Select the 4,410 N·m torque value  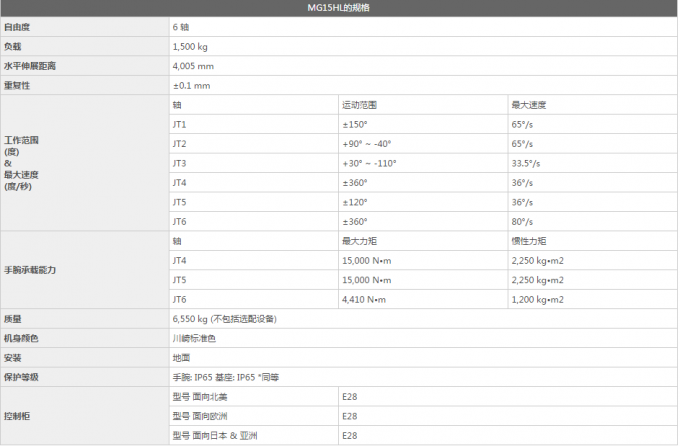pyautogui.click(x=364, y=299)
